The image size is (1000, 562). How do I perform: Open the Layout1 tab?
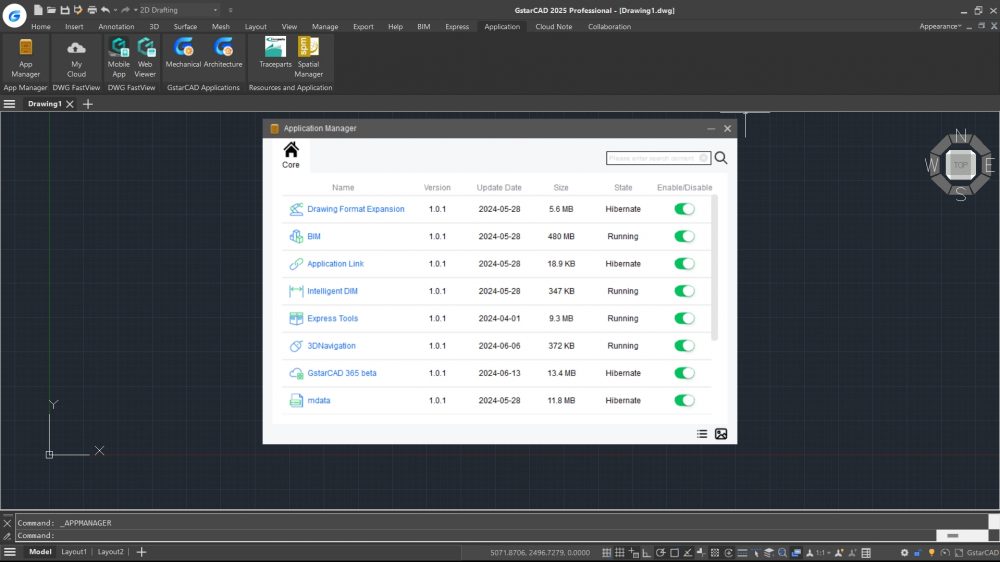coord(74,552)
